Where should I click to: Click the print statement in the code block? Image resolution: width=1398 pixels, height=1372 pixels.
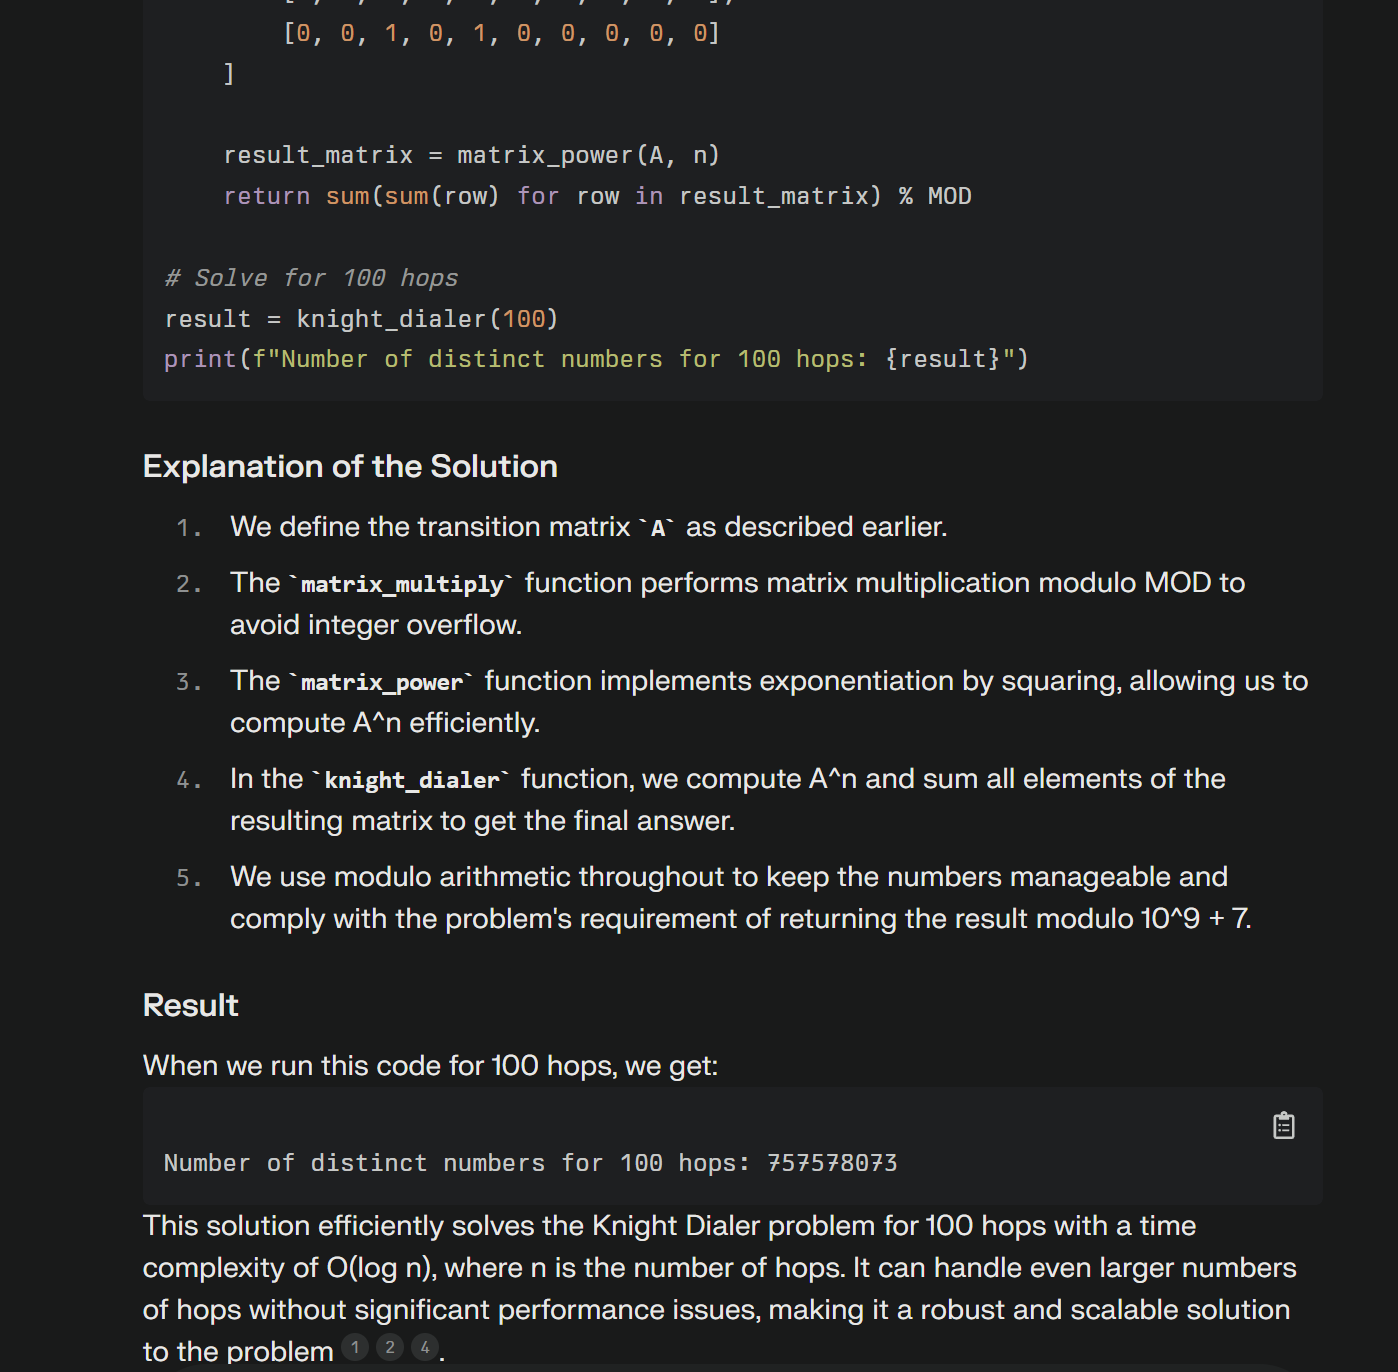point(596,358)
